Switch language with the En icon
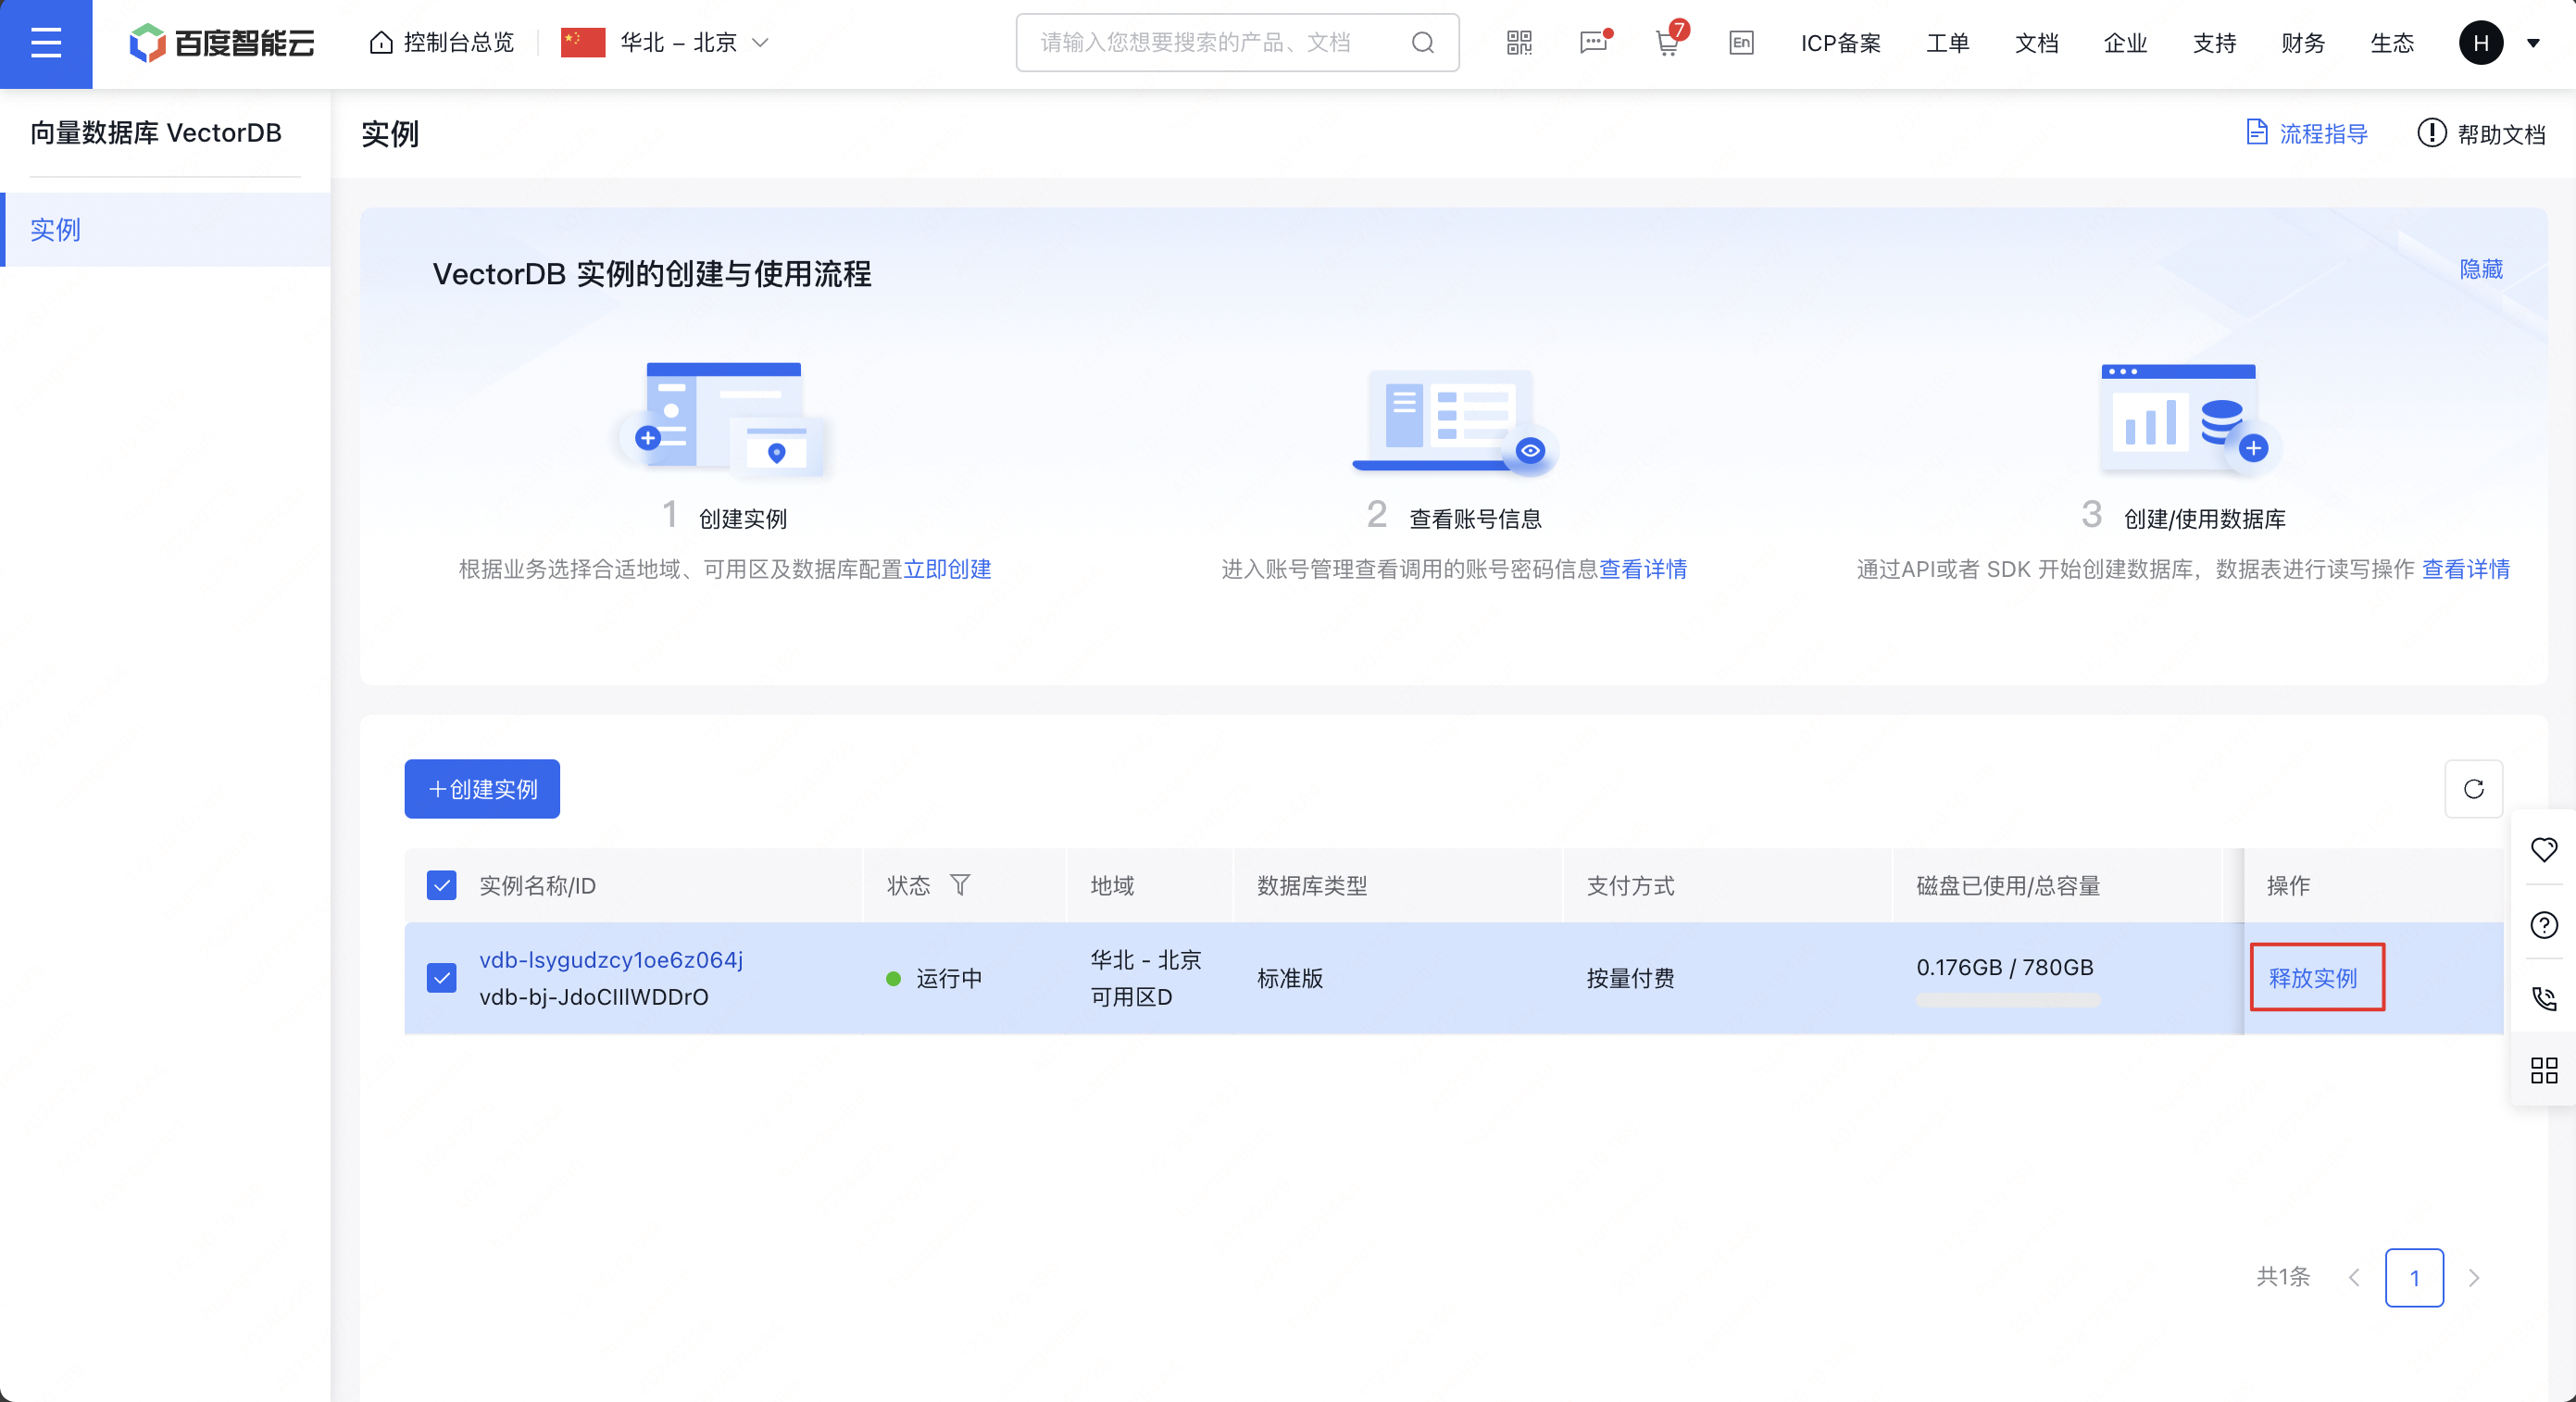2576x1402 pixels. coord(1741,42)
